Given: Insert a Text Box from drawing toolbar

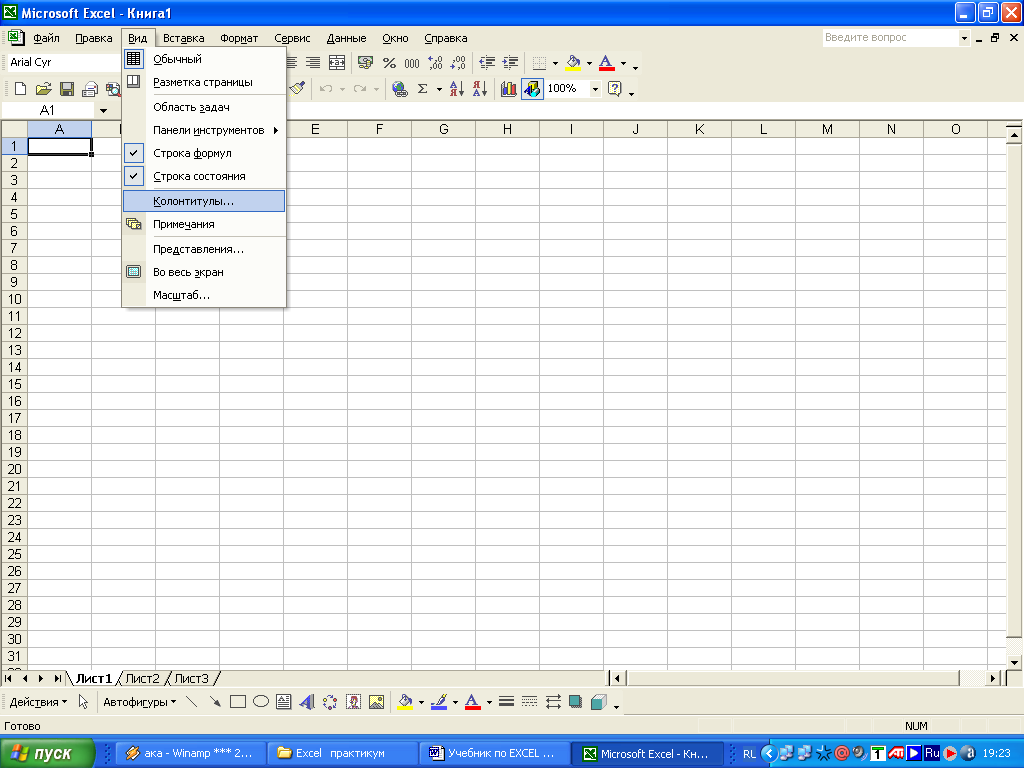Looking at the screenshot, I should click(x=283, y=702).
